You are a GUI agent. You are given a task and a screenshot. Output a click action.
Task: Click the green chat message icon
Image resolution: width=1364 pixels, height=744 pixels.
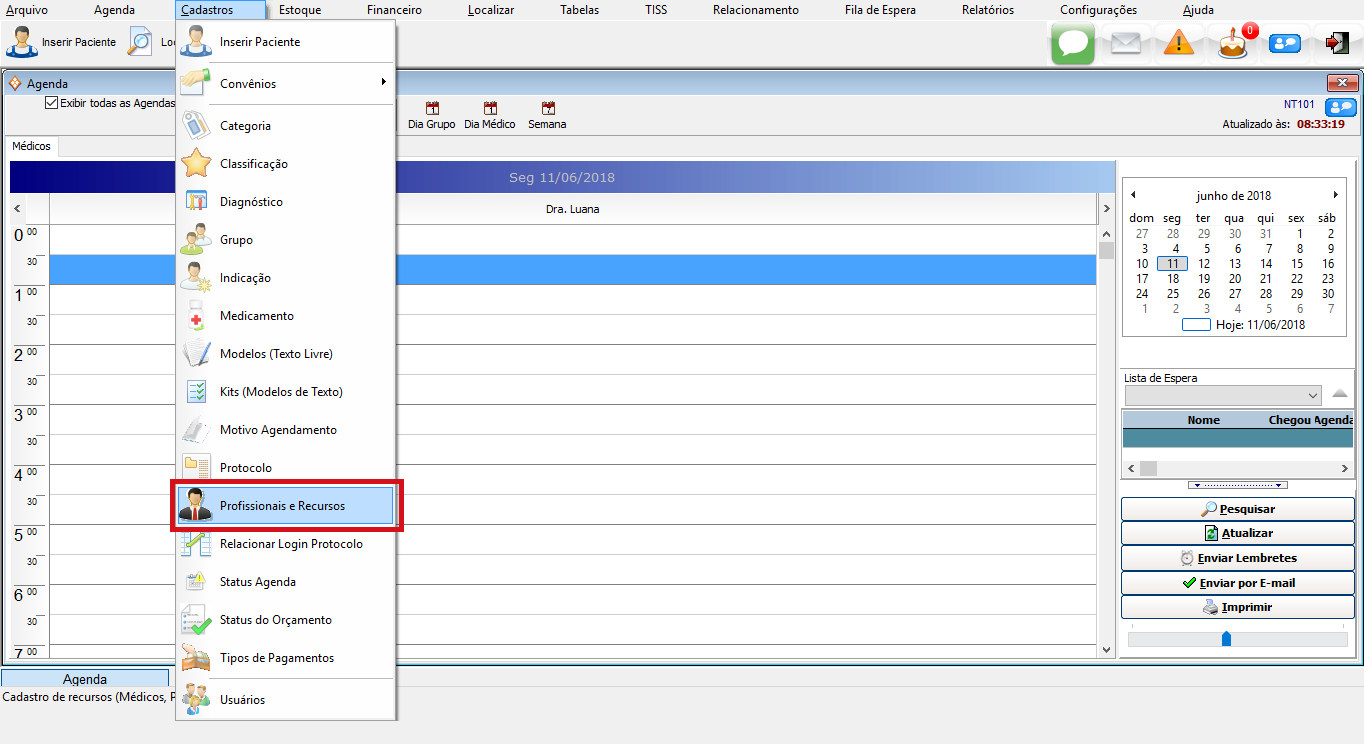coord(1072,43)
